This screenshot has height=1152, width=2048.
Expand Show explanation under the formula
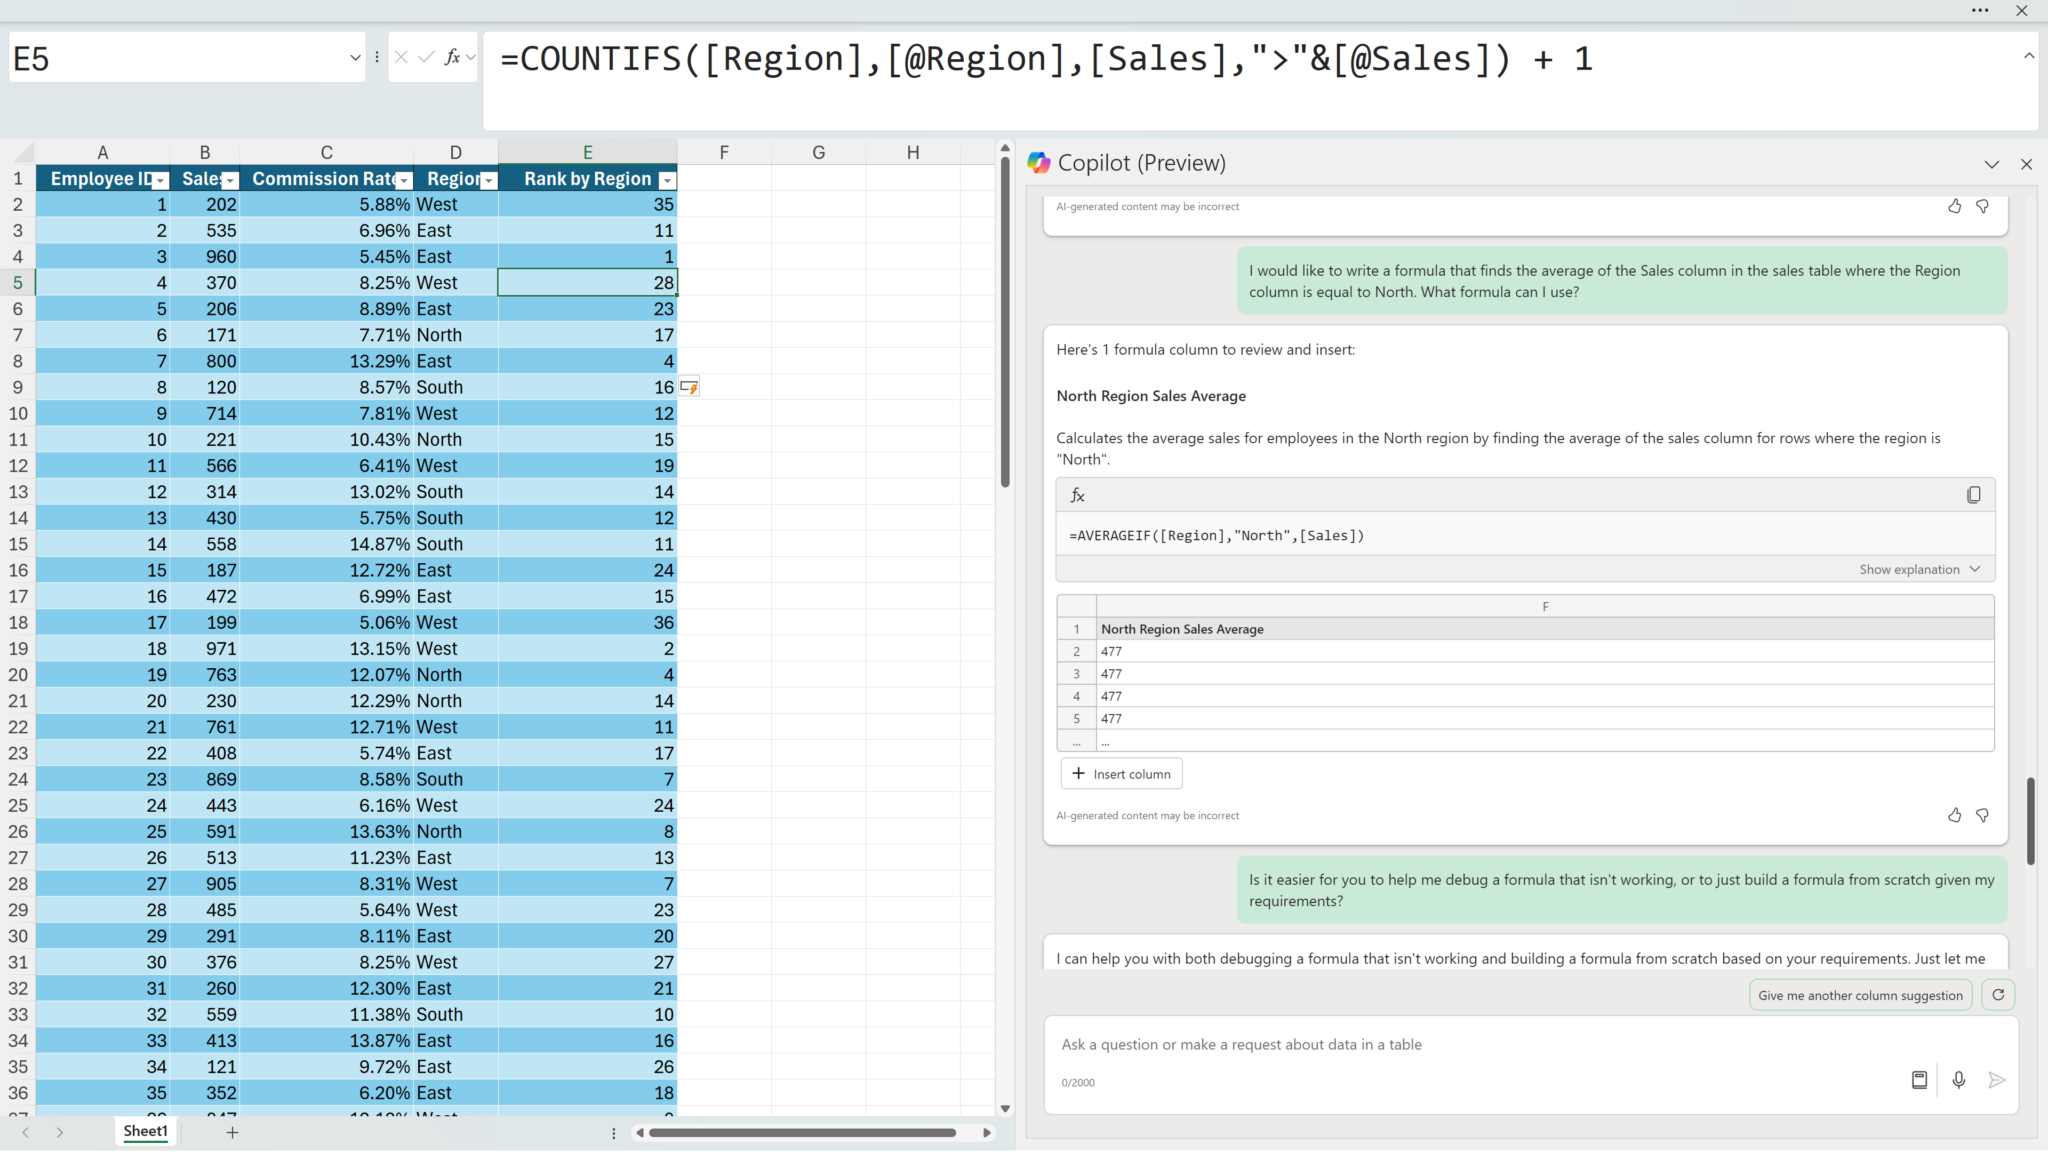[x=1918, y=569]
